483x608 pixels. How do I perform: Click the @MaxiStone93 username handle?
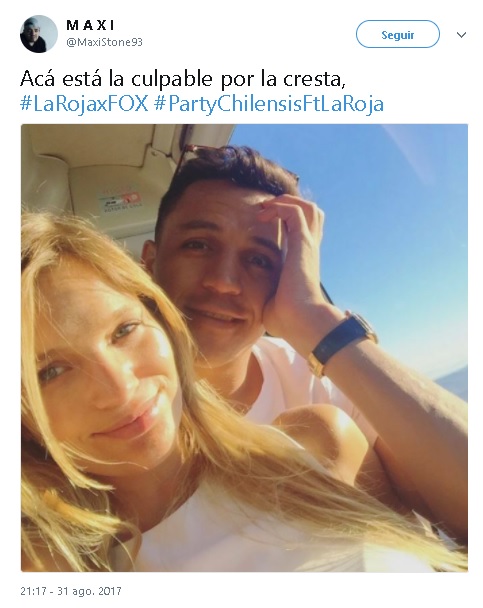(104, 42)
